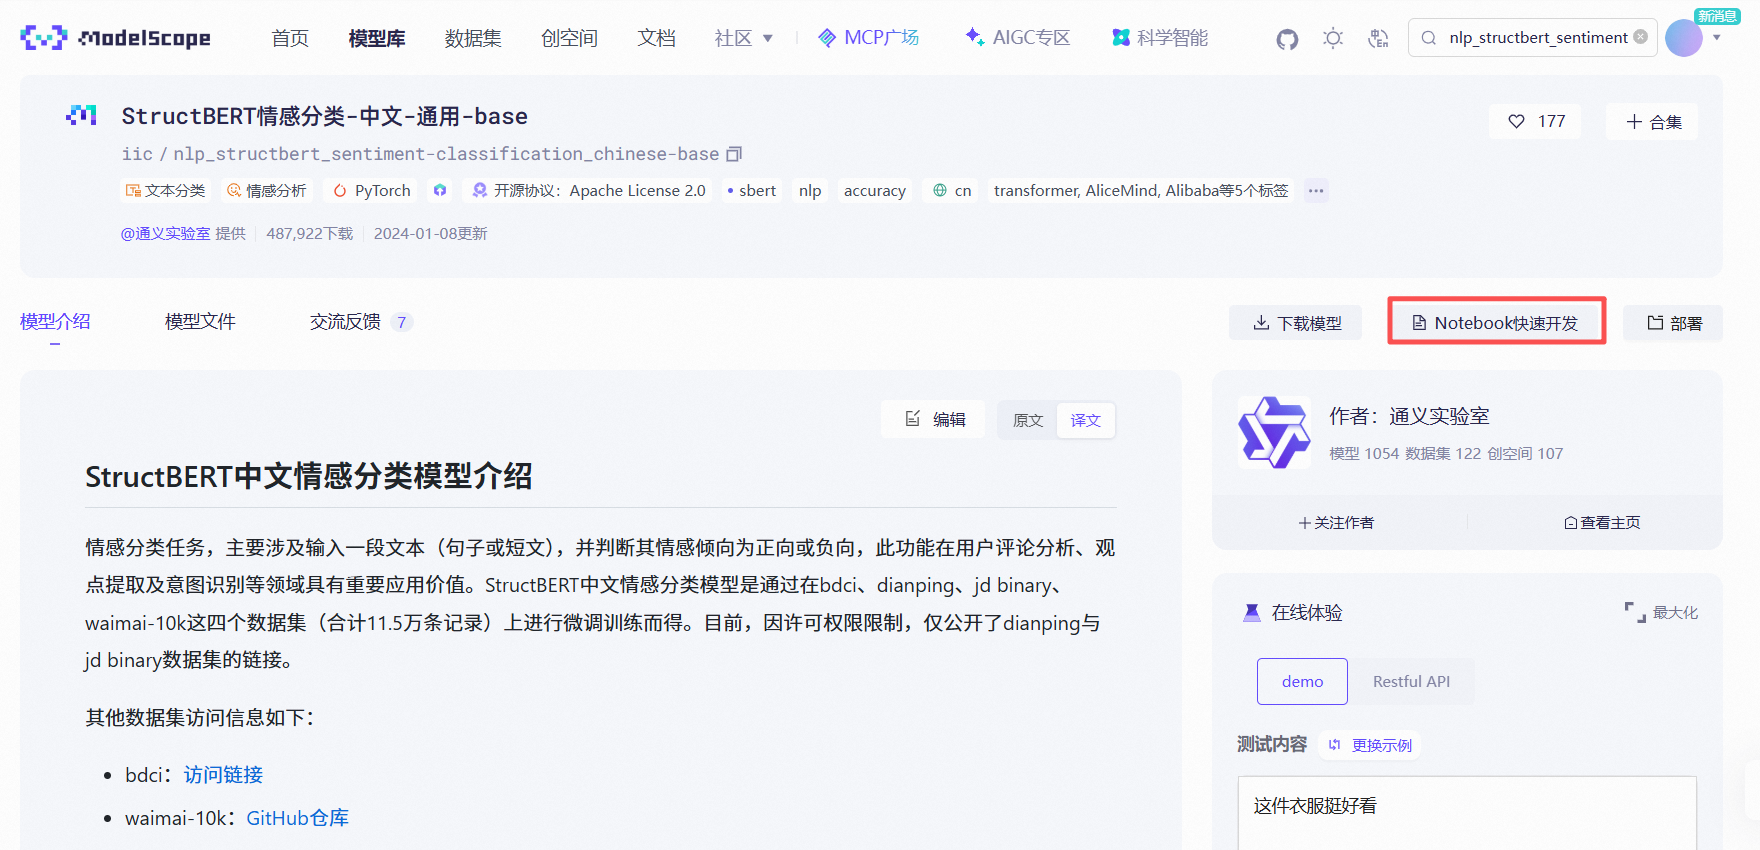The height and width of the screenshot is (850, 1760).
Task: Open transformer, AliceMind, Alibaba tags
Action: (x=1141, y=190)
